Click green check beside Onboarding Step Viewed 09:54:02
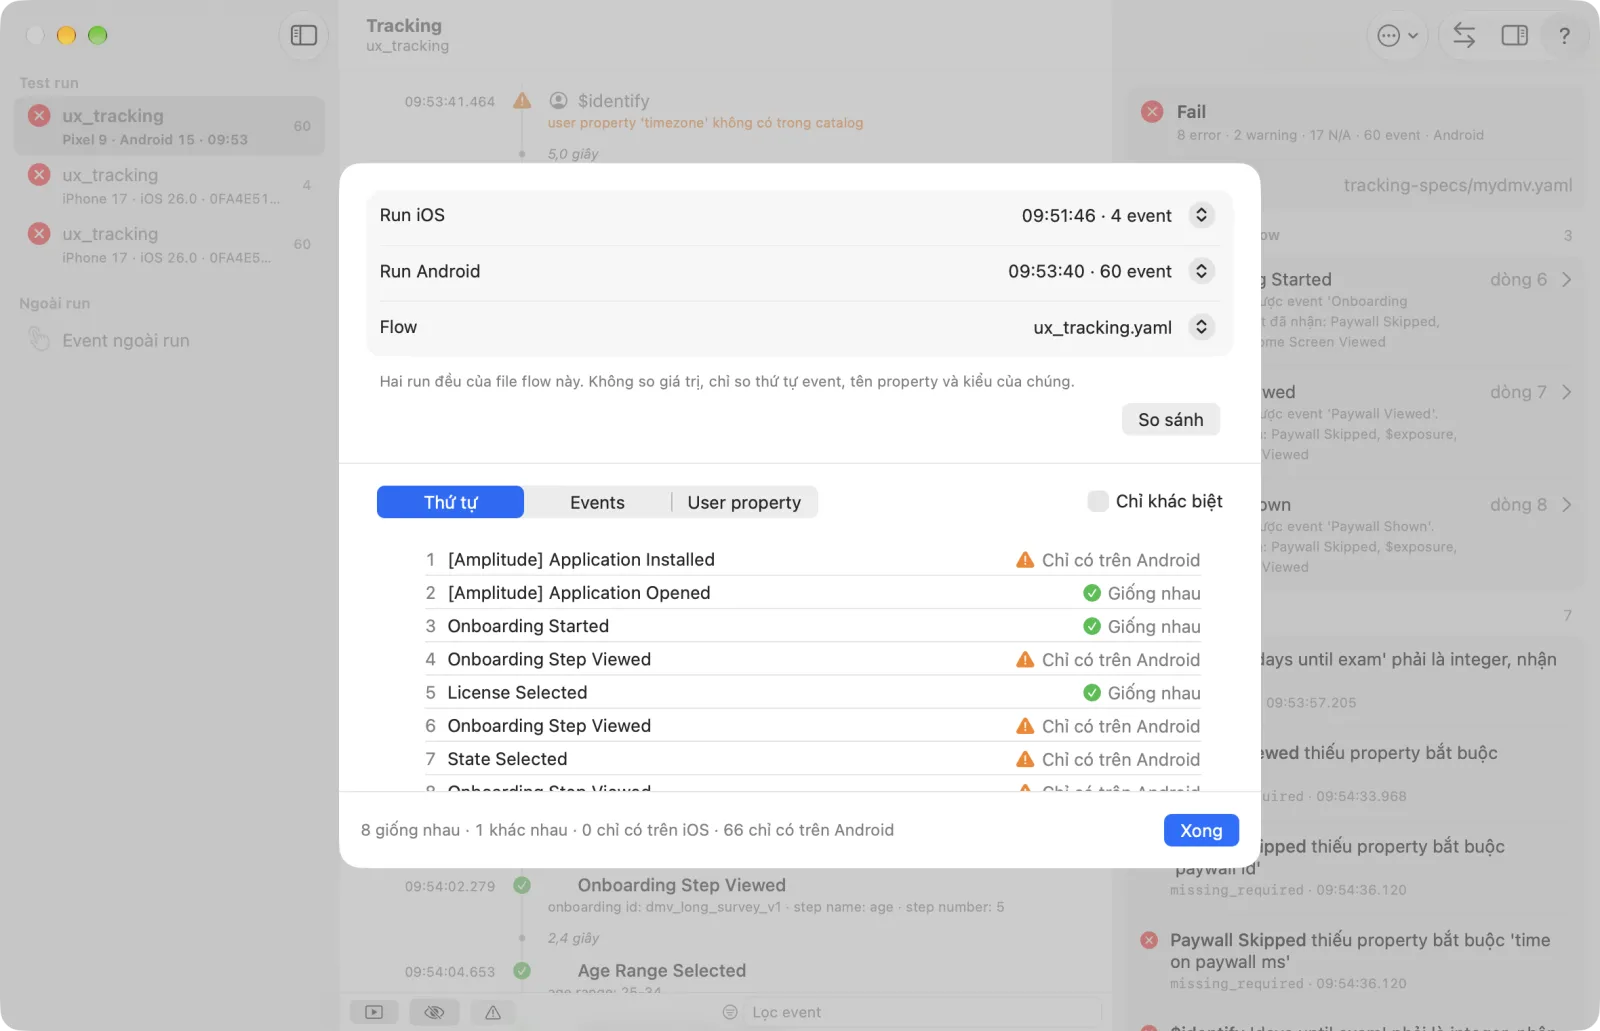1600x1031 pixels. (522, 885)
